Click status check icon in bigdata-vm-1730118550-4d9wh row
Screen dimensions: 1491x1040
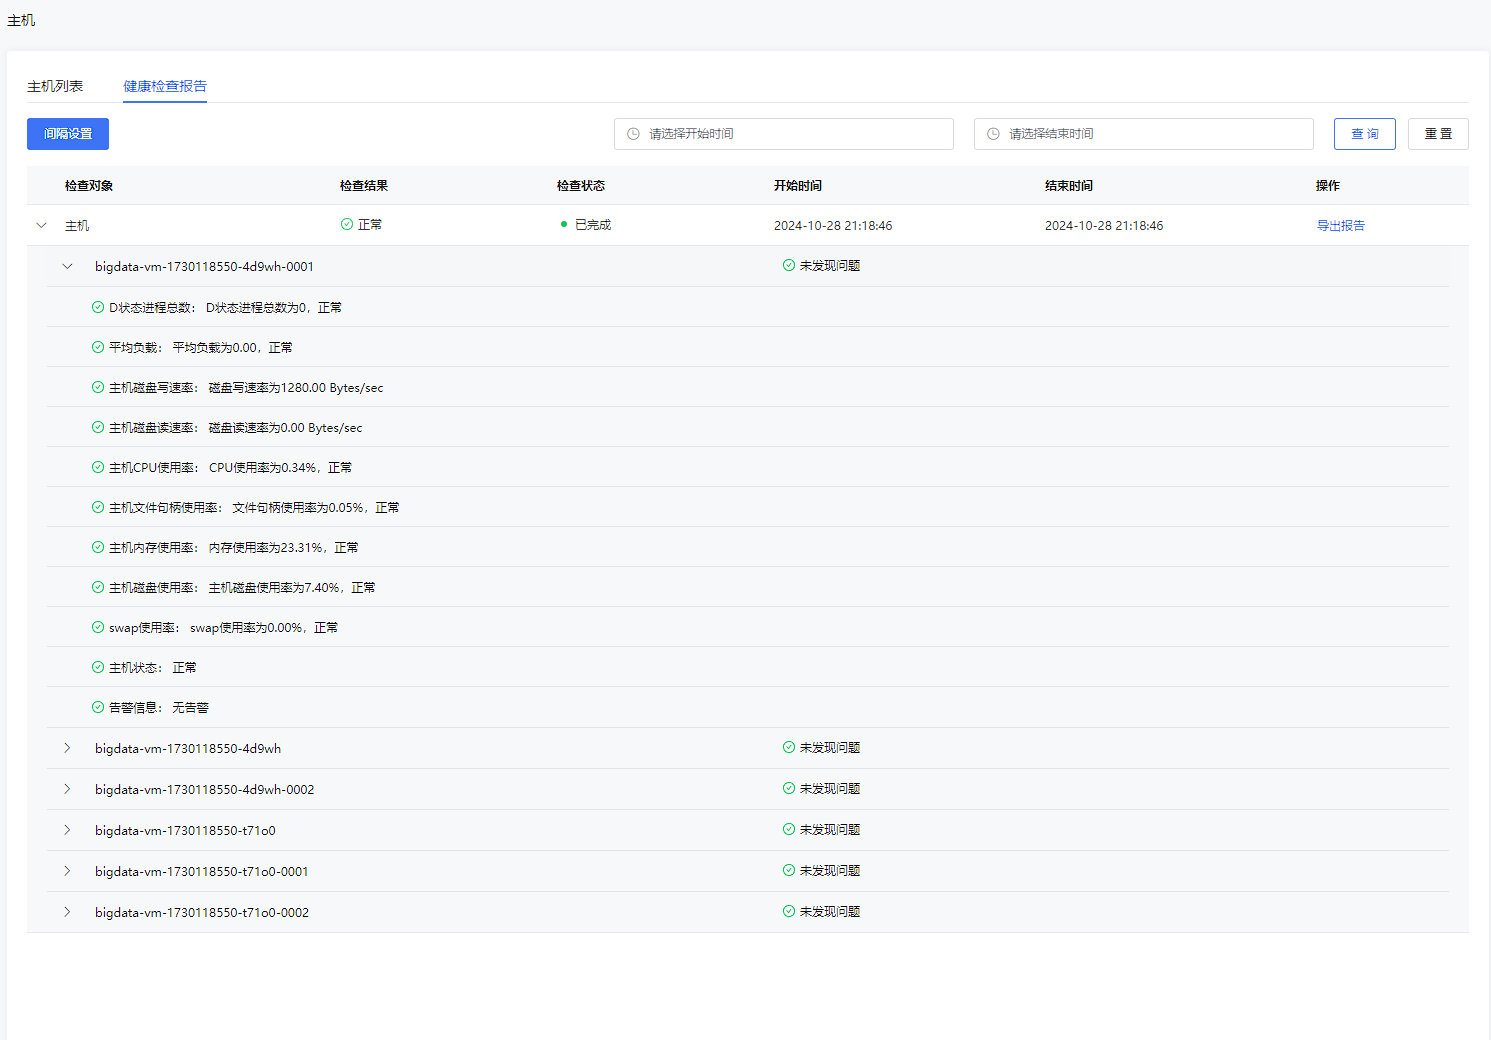pos(789,747)
